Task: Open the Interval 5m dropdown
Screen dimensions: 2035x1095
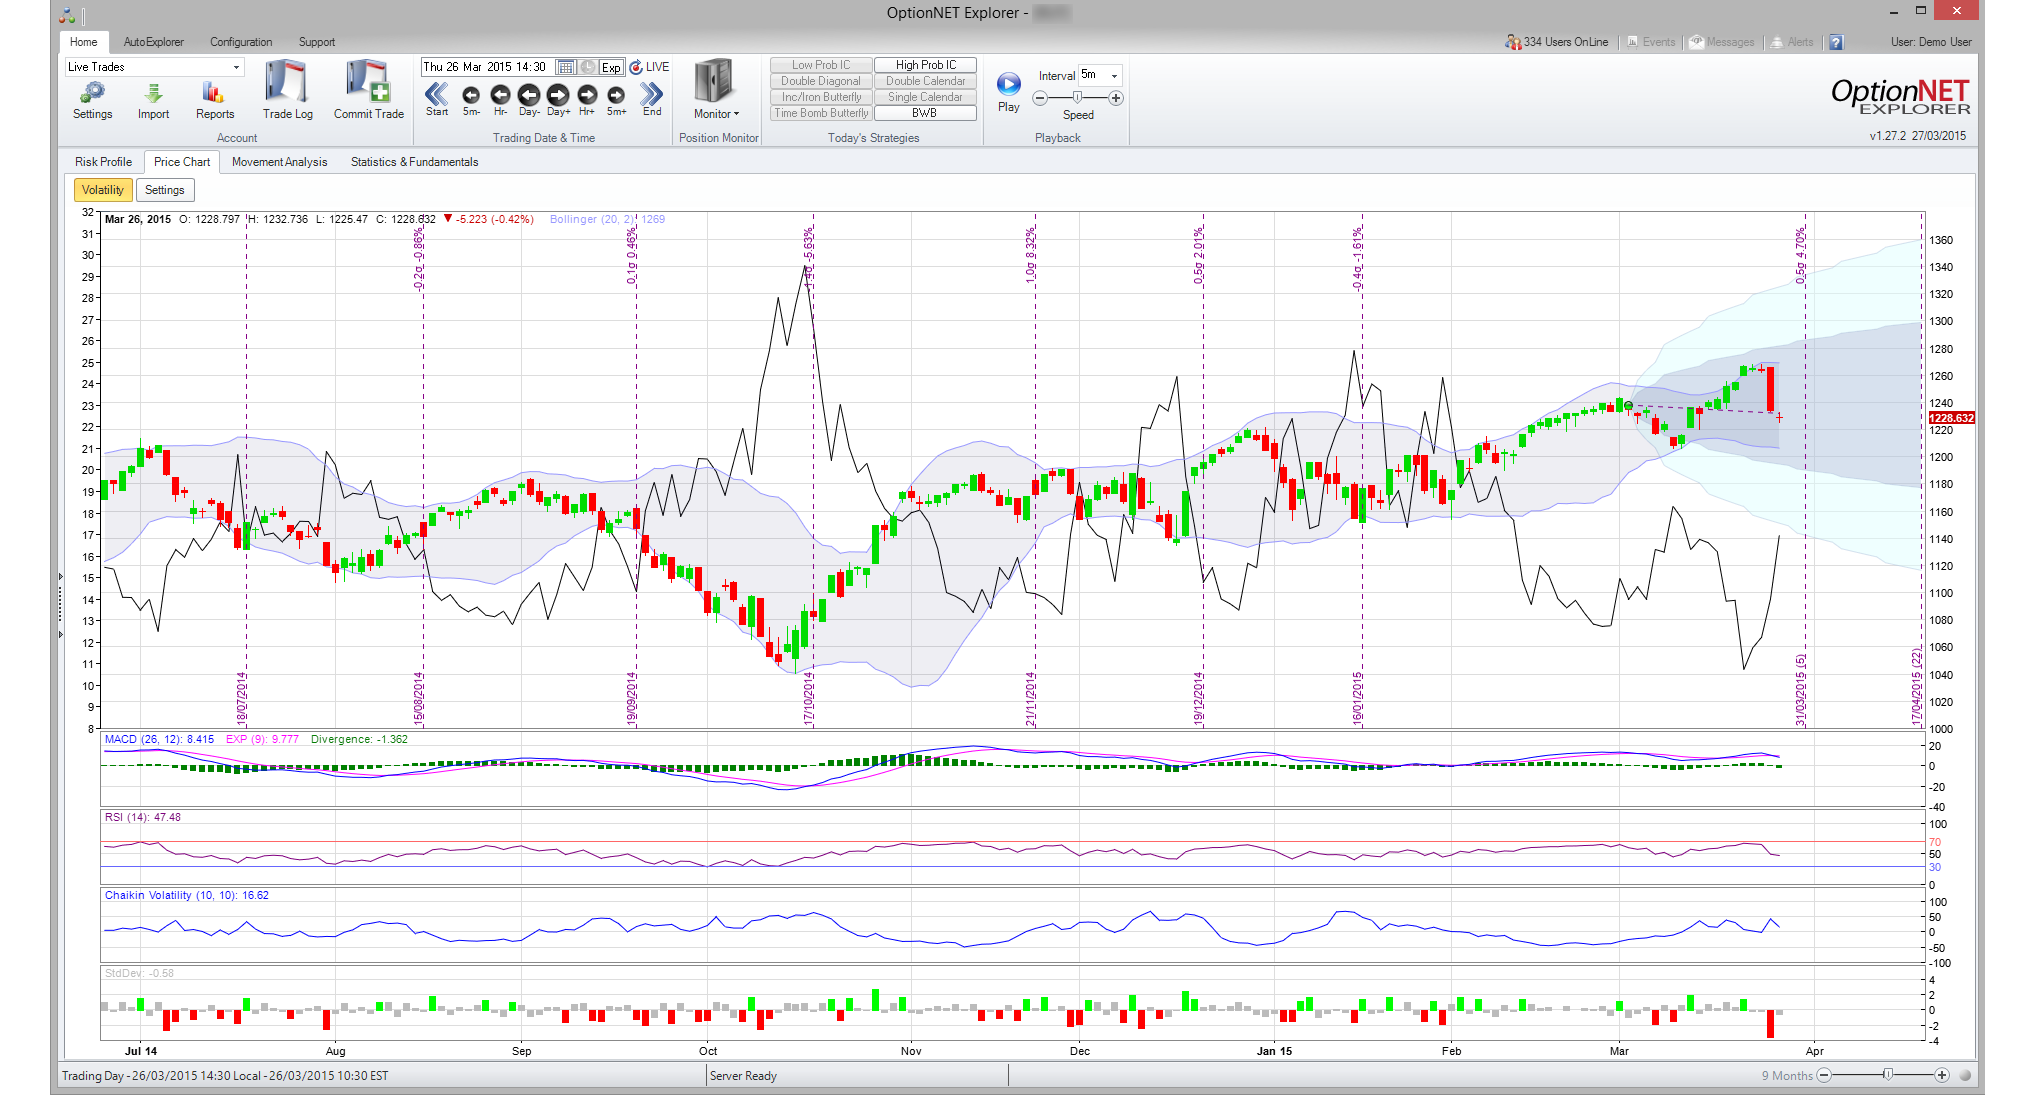Action: coord(1114,75)
